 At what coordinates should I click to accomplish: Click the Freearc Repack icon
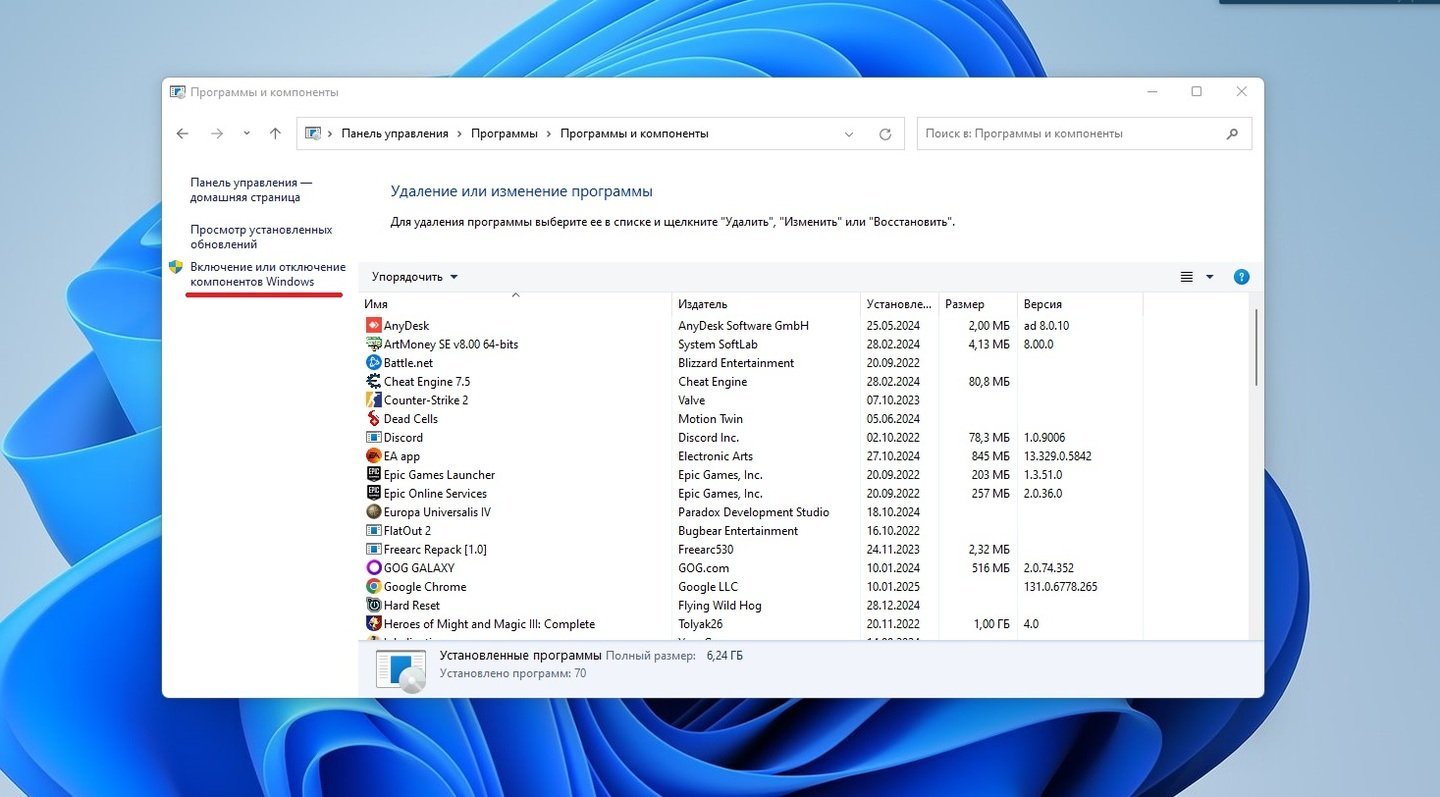click(374, 549)
